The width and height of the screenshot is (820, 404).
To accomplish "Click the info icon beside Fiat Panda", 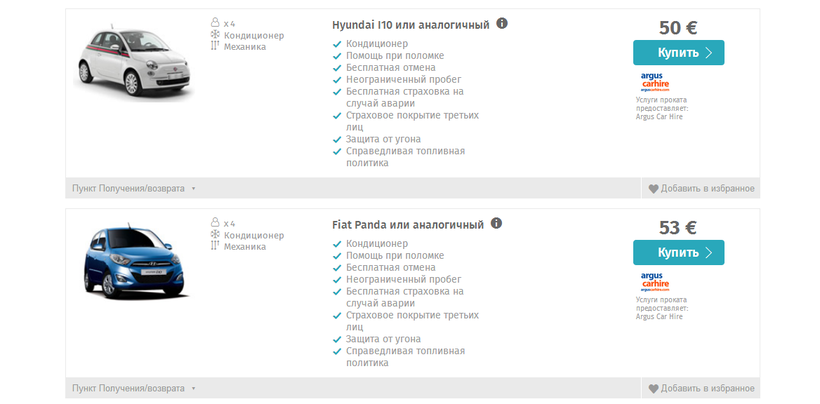I will pos(496,224).
